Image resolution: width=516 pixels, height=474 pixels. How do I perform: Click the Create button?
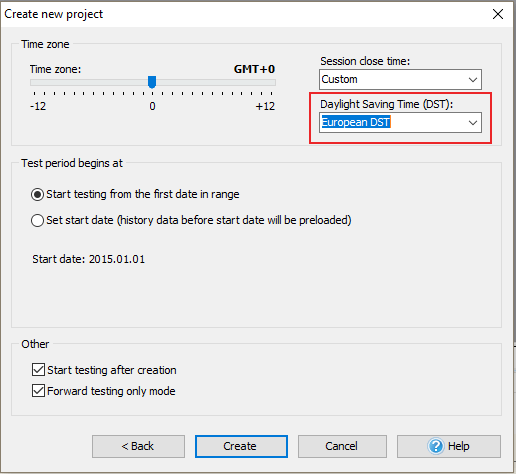tap(241, 446)
